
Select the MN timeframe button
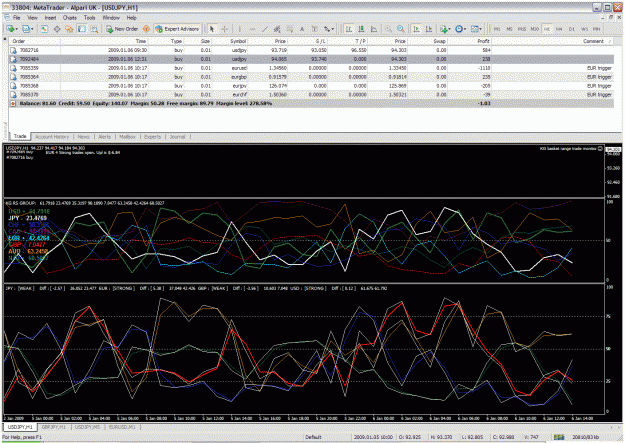[596, 29]
